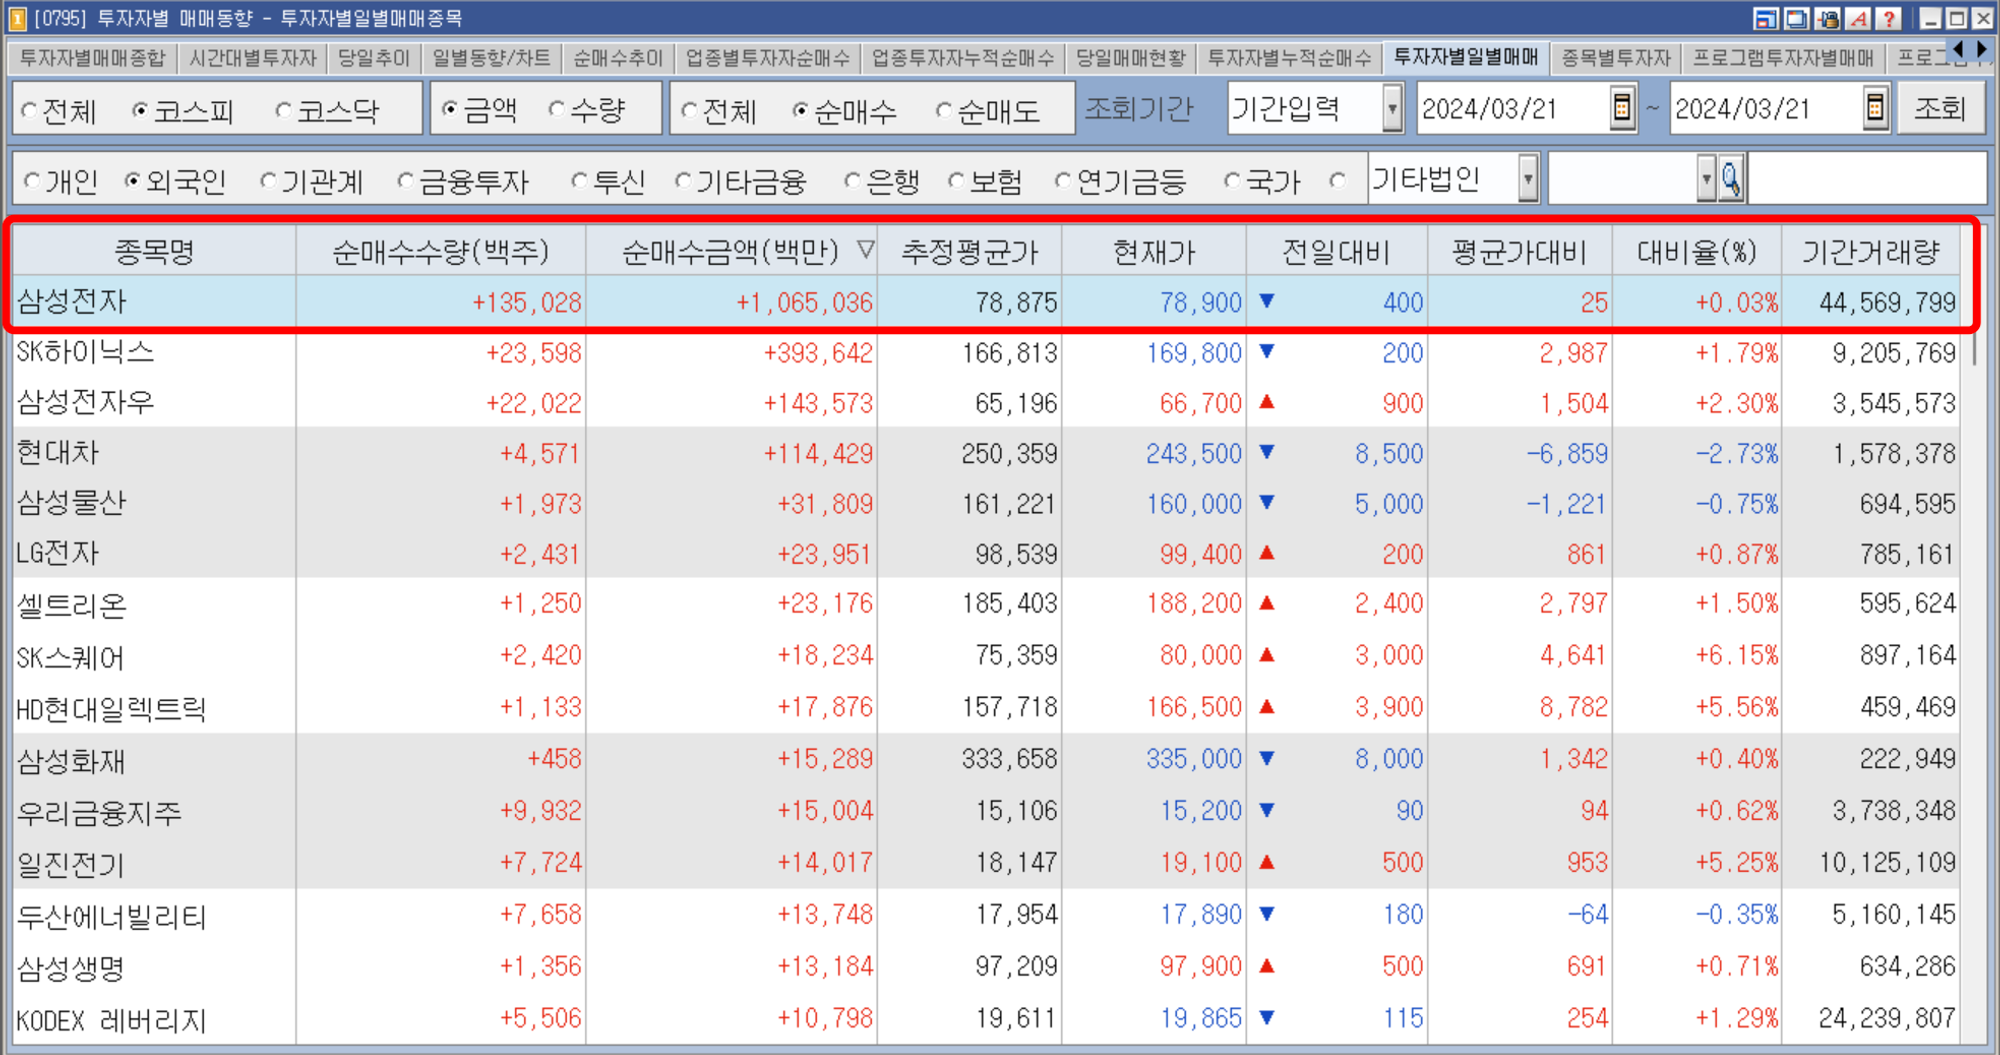Select the HD현대일렉트릭 stock row
This screenshot has width=2000, height=1055.
986,707
